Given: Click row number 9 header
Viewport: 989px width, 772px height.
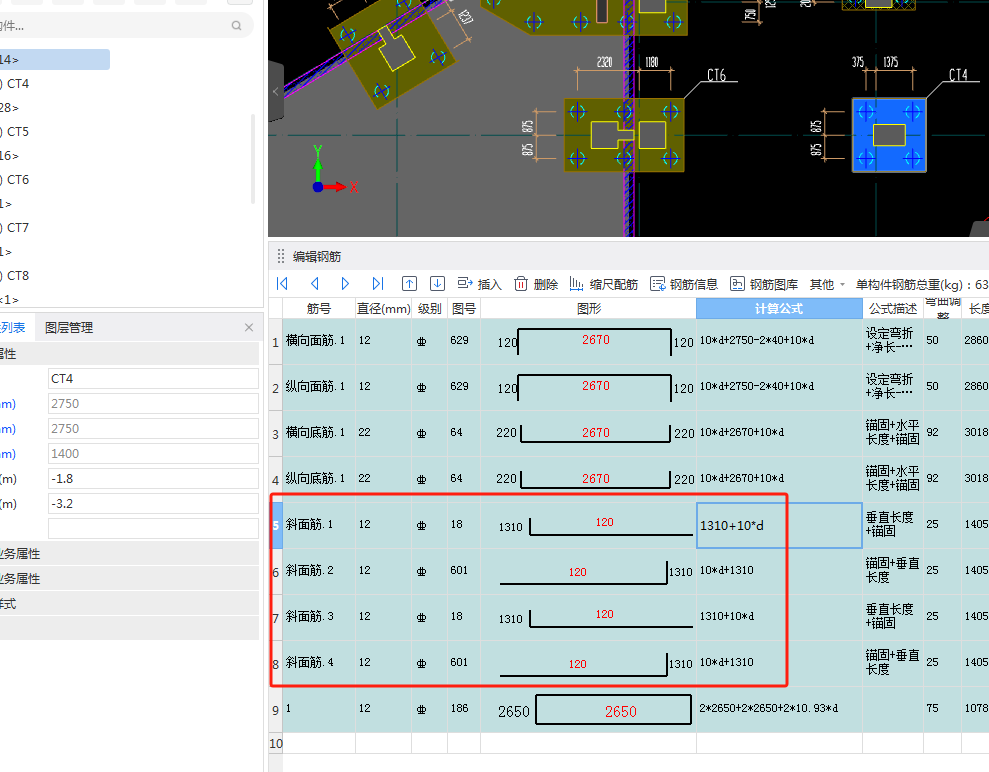Looking at the screenshot, I should click(276, 710).
